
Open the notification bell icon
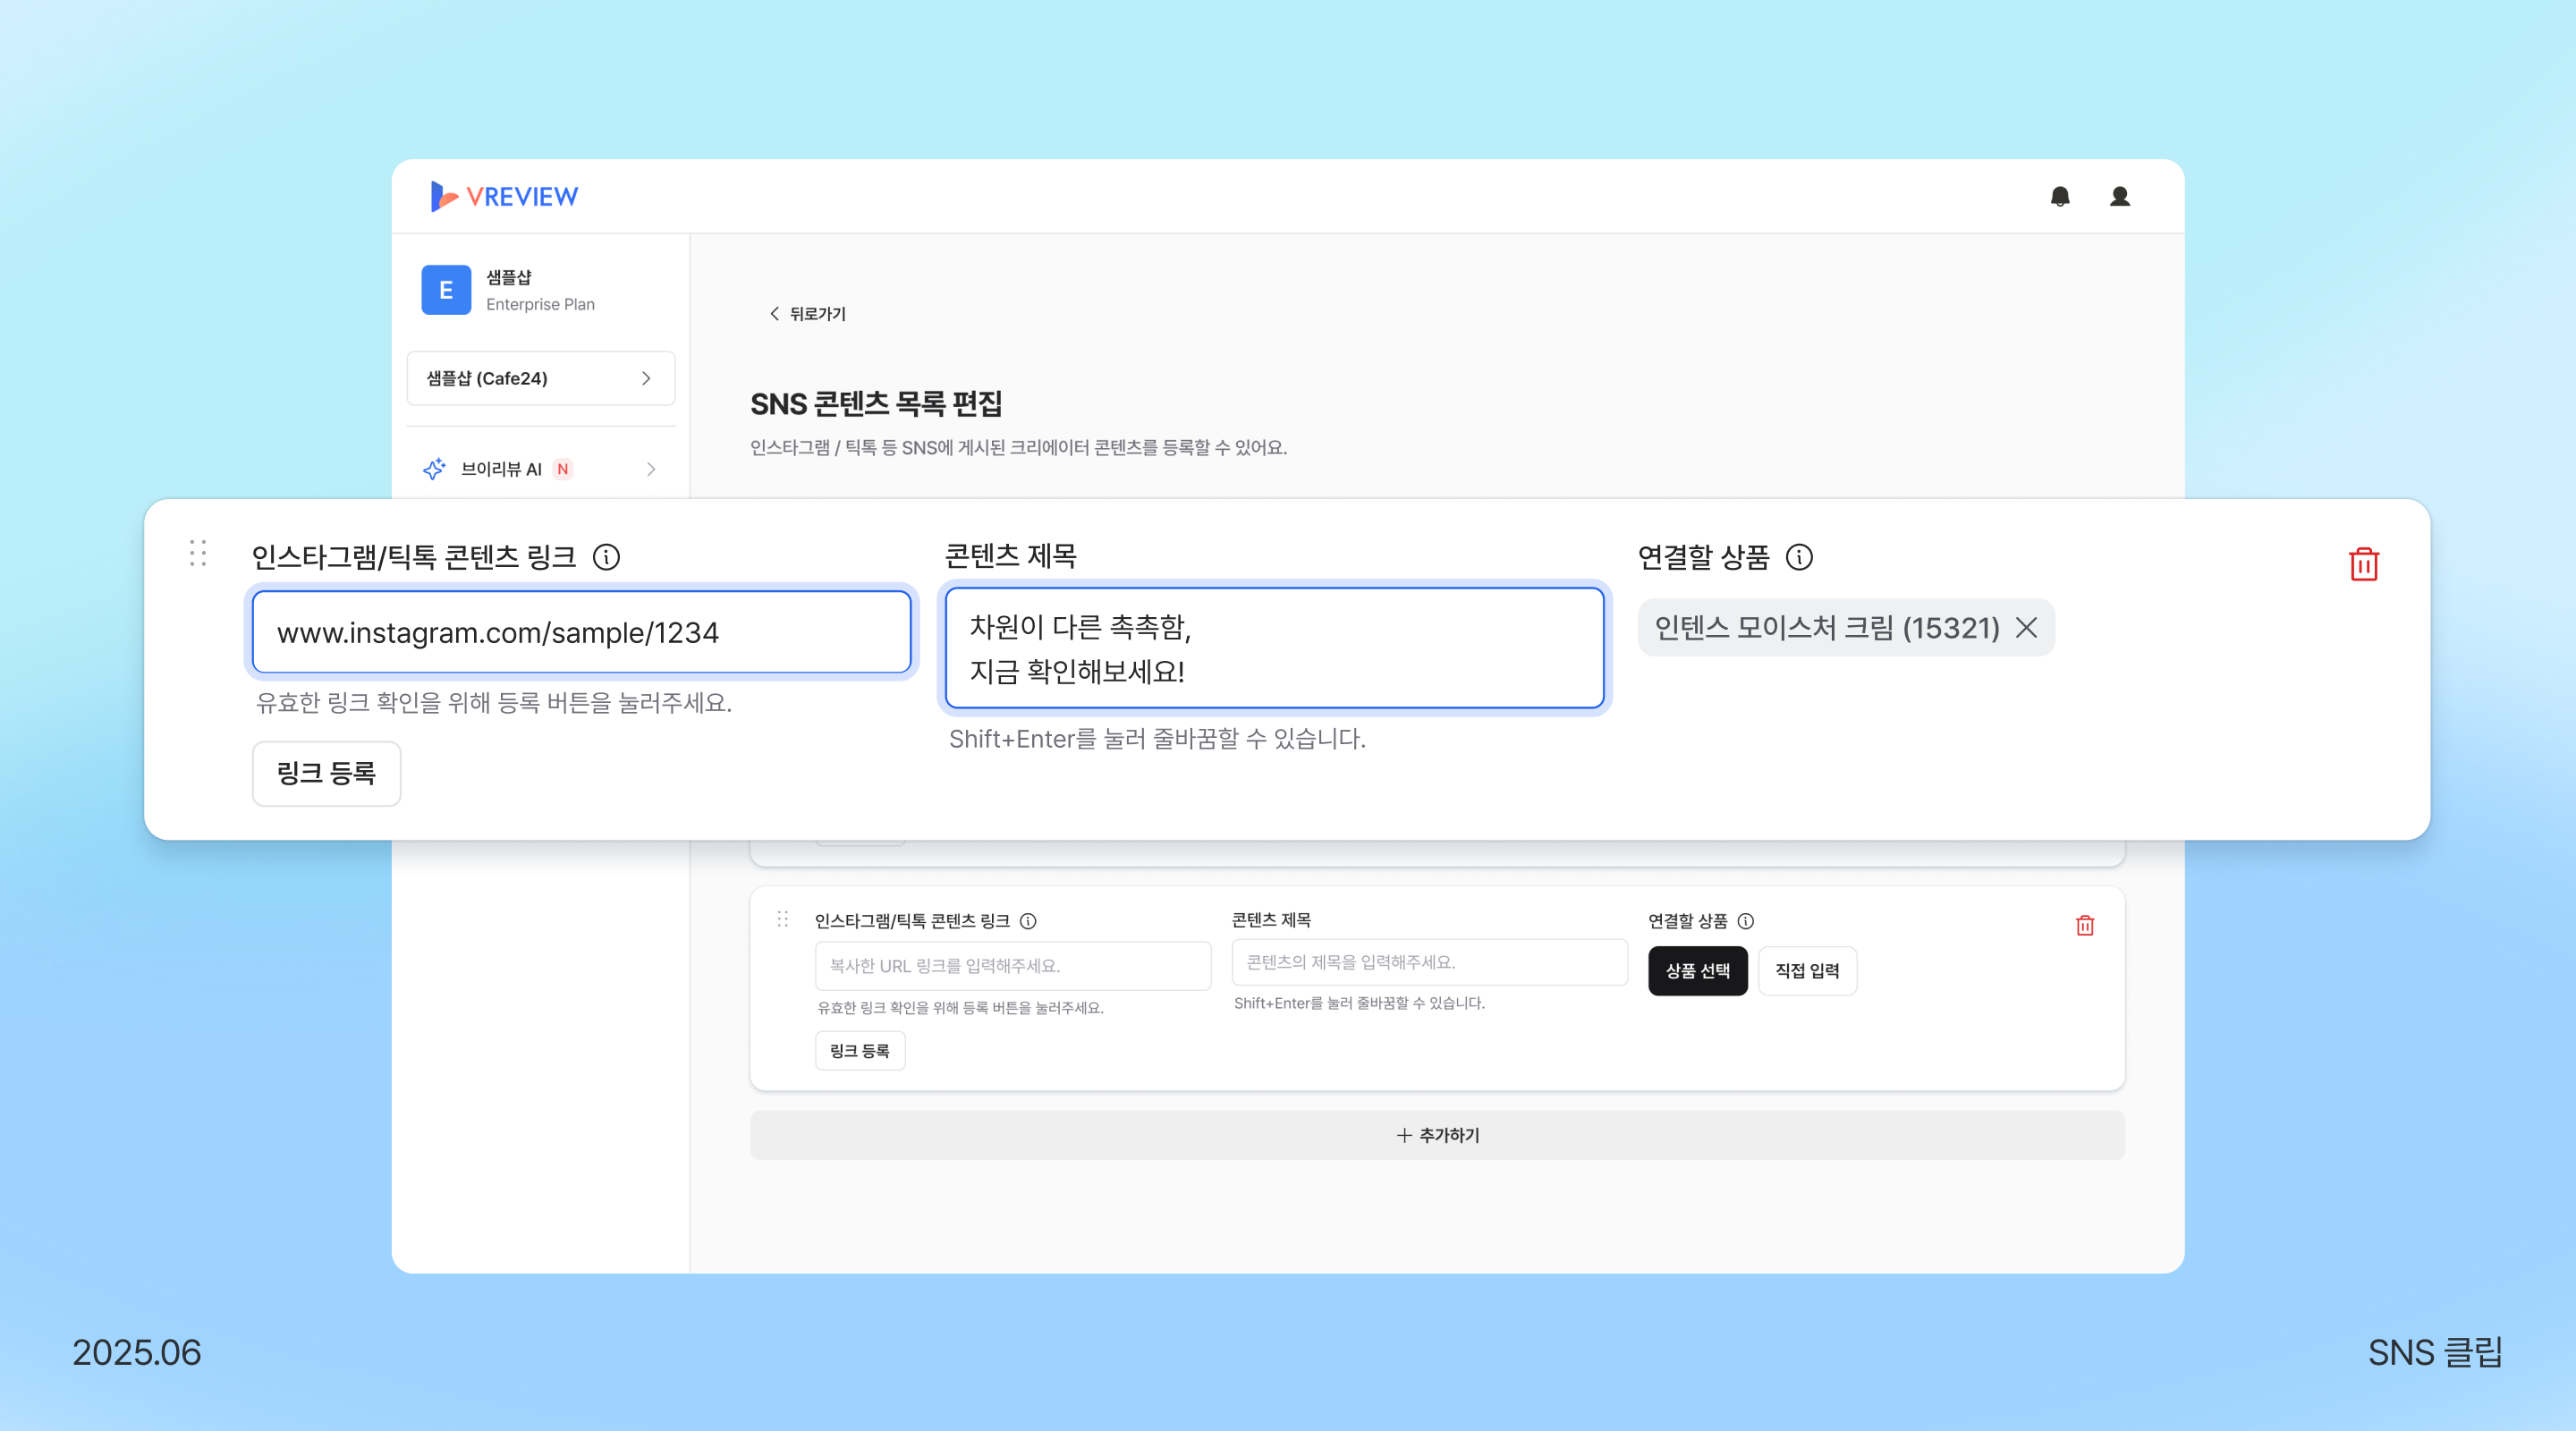point(2059,196)
